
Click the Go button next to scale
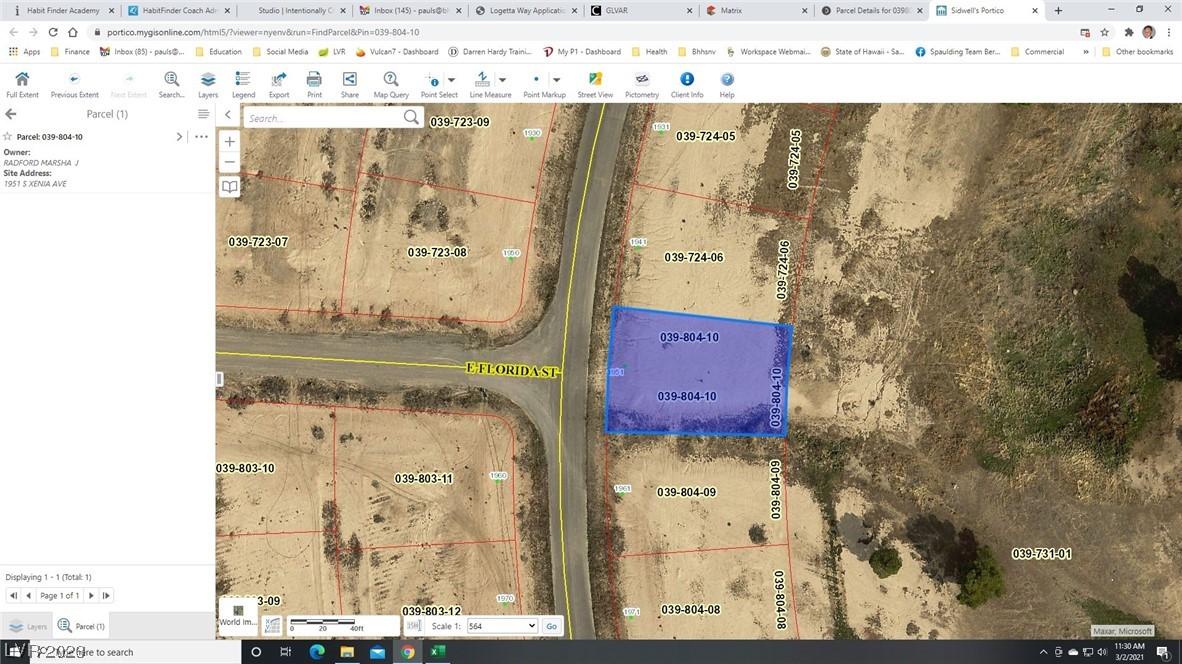point(552,626)
